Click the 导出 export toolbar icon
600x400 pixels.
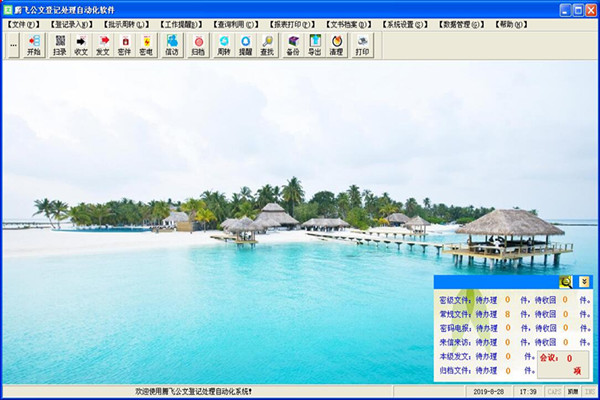pyautogui.click(x=315, y=45)
